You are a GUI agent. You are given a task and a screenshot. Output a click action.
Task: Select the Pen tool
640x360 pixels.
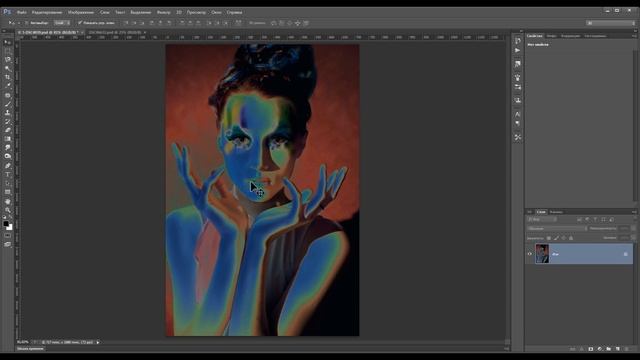tap(7, 166)
